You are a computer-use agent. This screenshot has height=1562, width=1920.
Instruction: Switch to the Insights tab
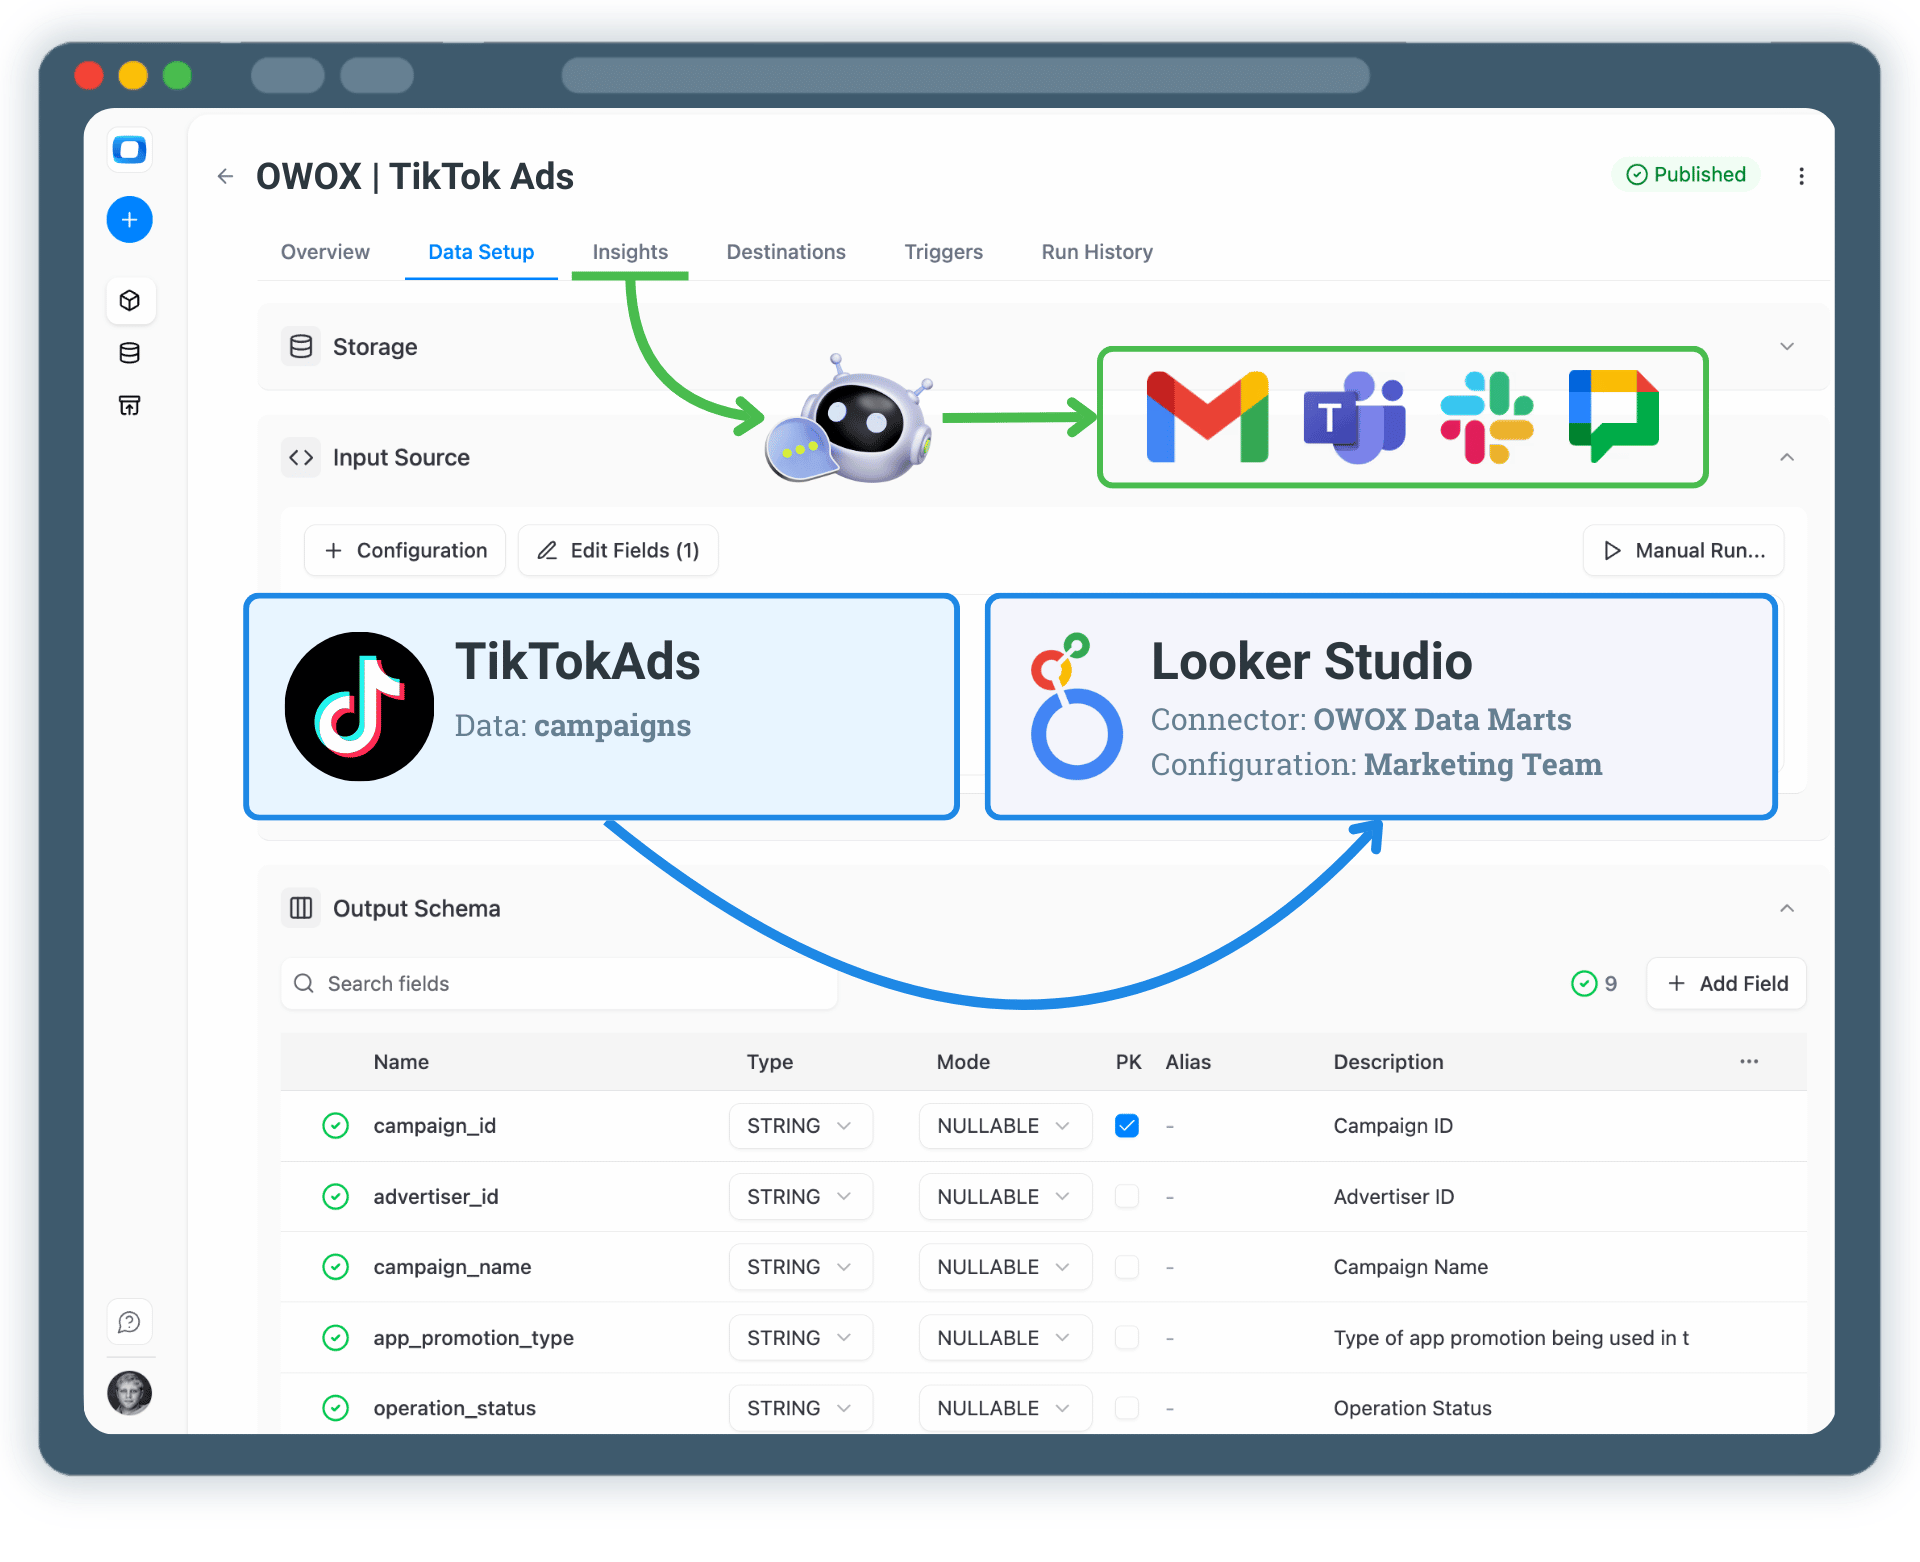click(x=629, y=252)
